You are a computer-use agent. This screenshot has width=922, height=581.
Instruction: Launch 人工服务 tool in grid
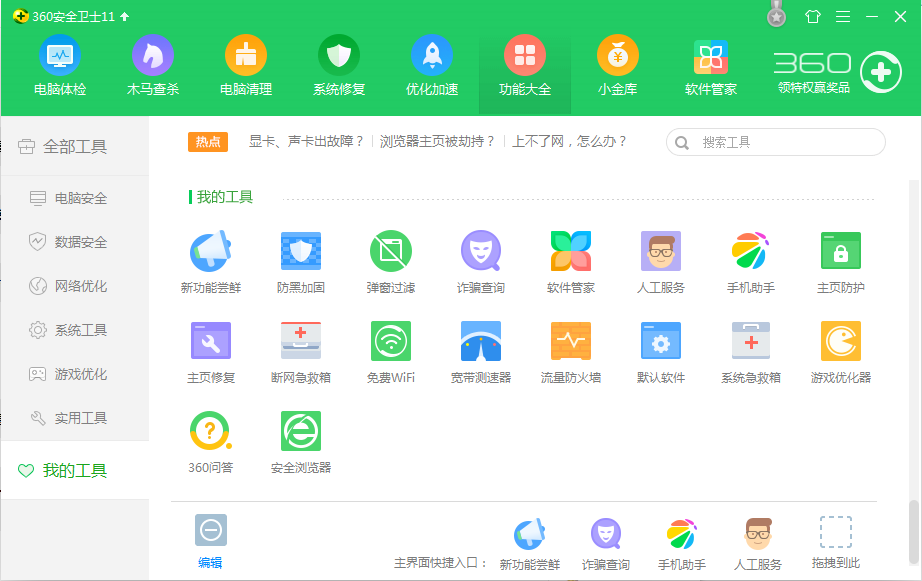pyautogui.click(x=660, y=262)
